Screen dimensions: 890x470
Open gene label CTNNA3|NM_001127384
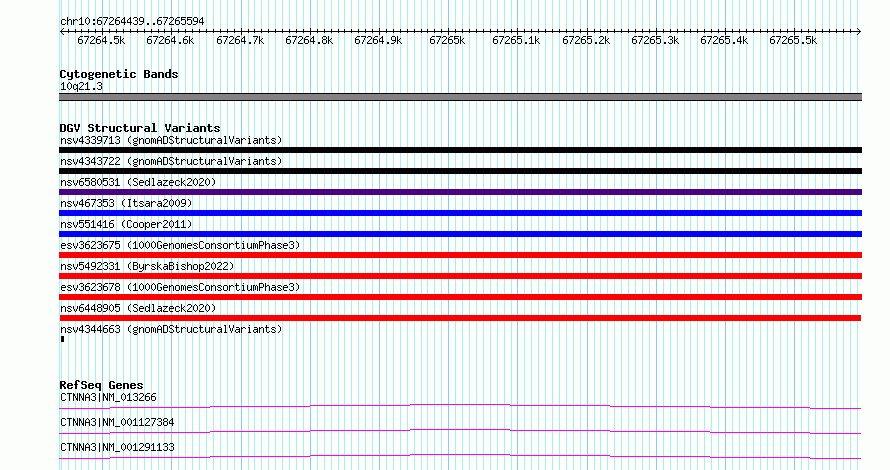coord(117,422)
